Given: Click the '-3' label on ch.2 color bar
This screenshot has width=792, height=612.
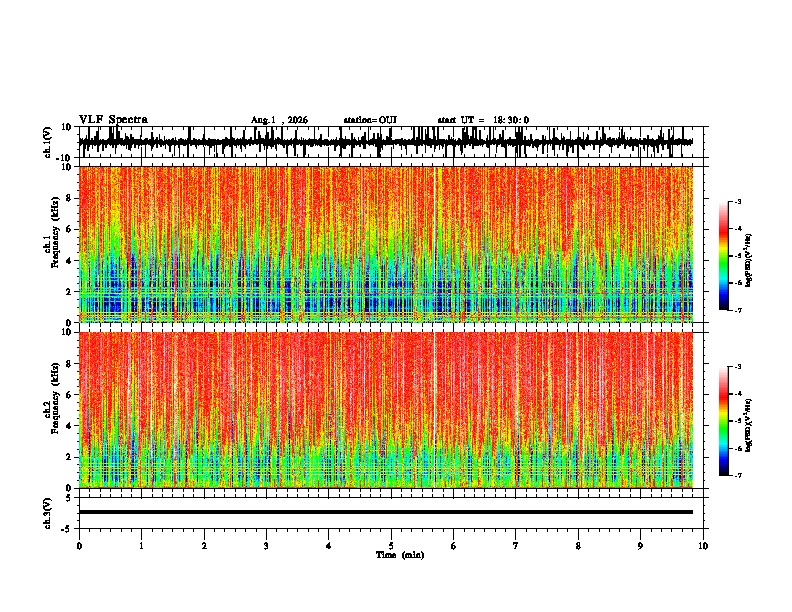Looking at the screenshot, I should pyautogui.click(x=738, y=367).
